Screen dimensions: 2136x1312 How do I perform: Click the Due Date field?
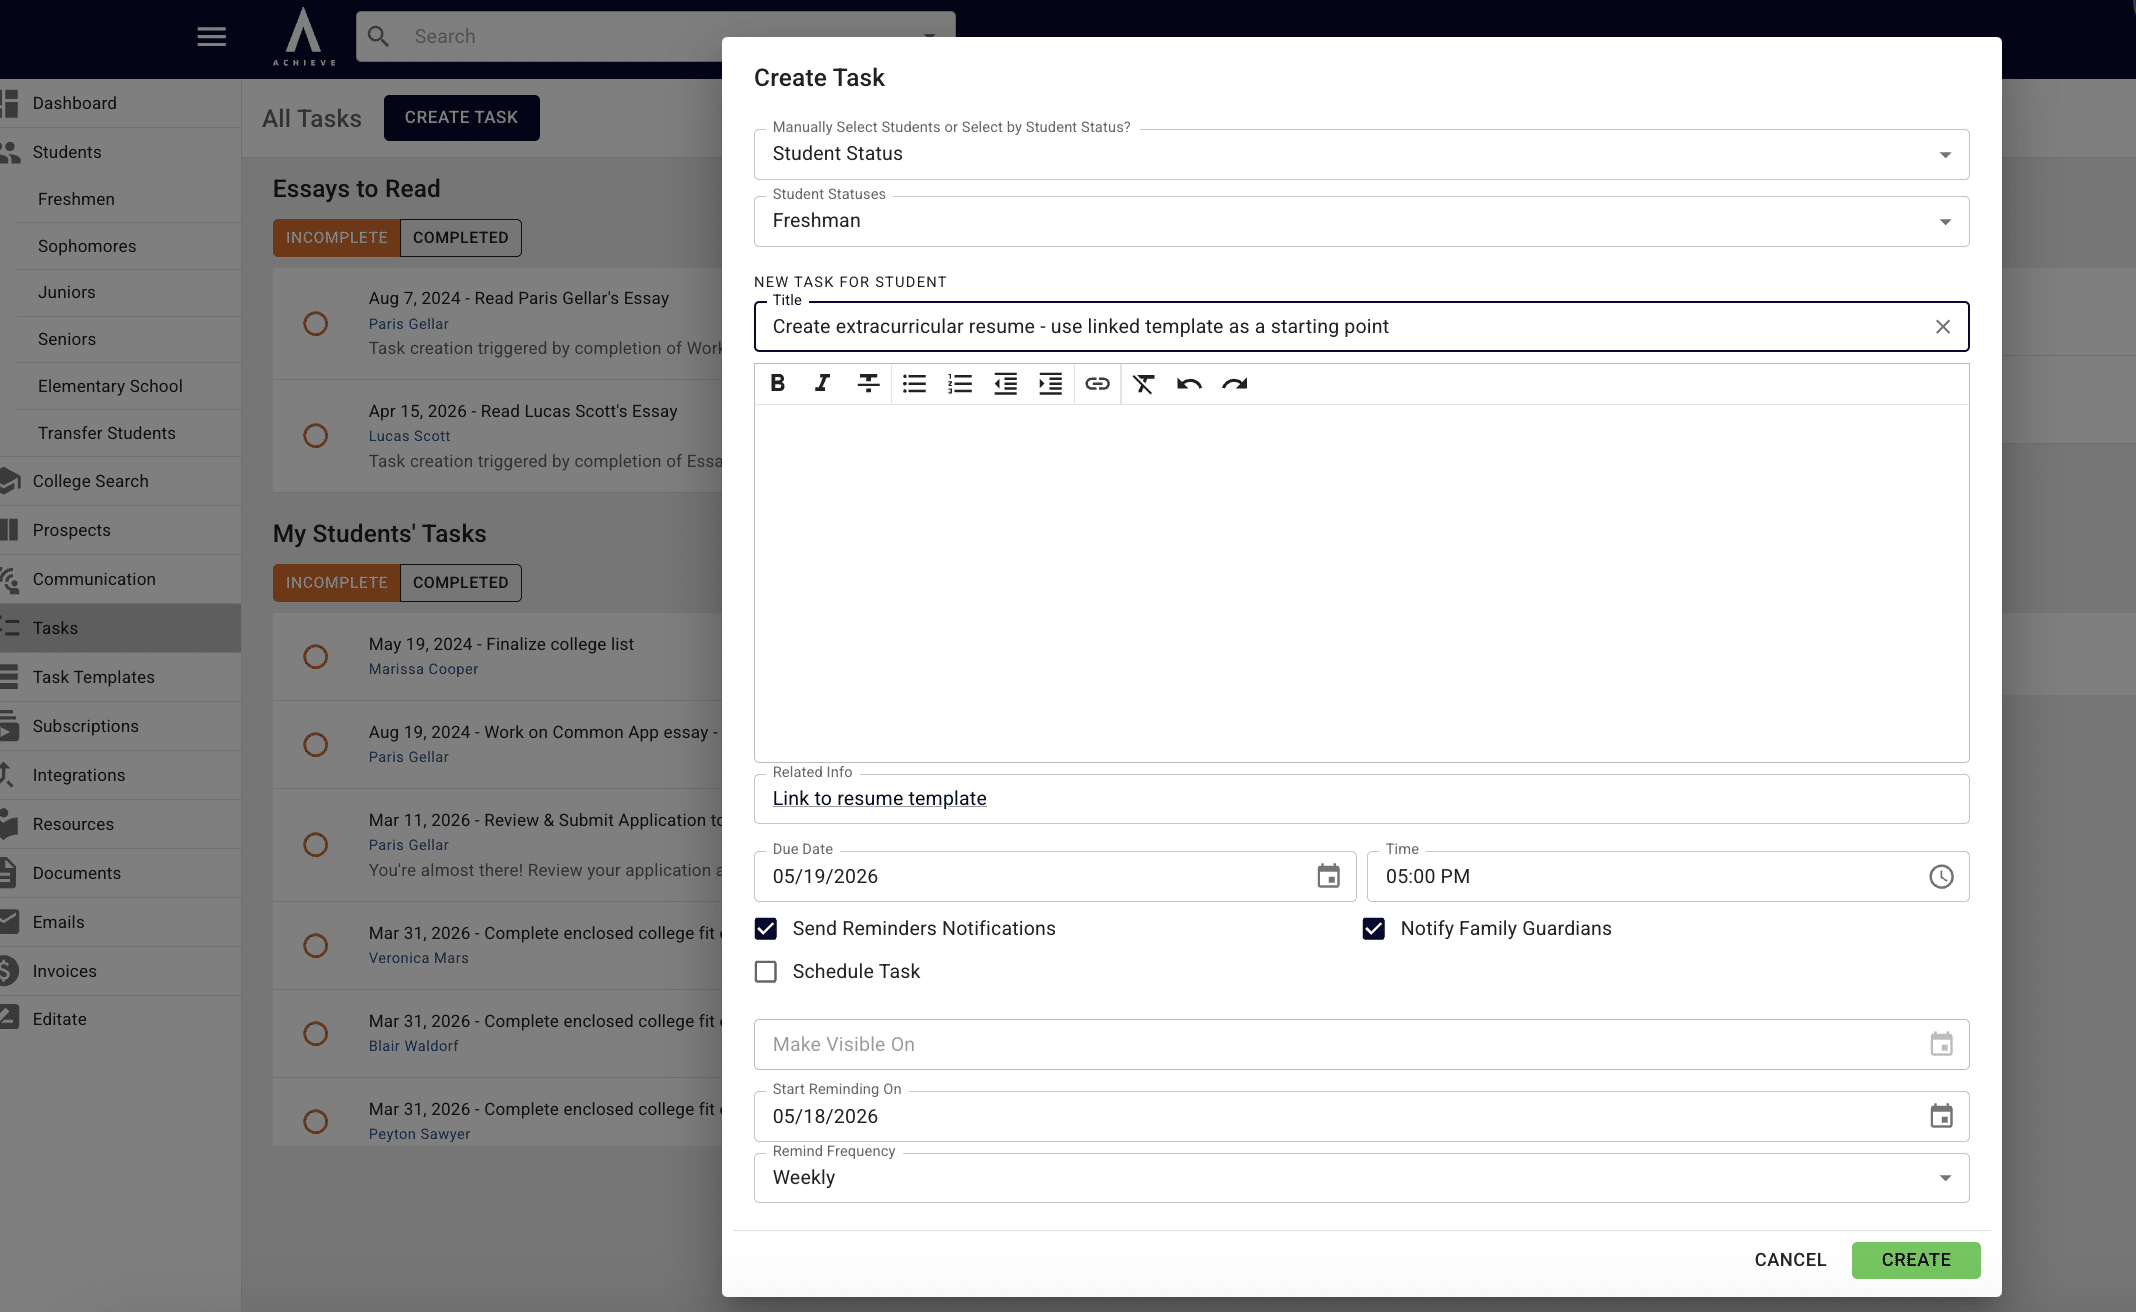pyautogui.click(x=1054, y=876)
